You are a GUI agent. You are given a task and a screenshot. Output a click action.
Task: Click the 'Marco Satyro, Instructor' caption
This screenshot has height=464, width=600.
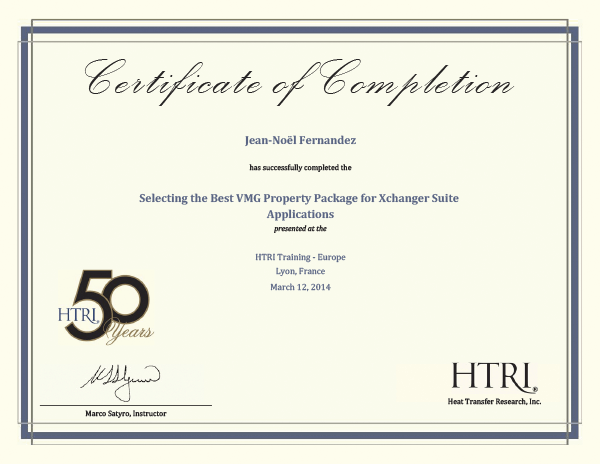[x=126, y=414]
